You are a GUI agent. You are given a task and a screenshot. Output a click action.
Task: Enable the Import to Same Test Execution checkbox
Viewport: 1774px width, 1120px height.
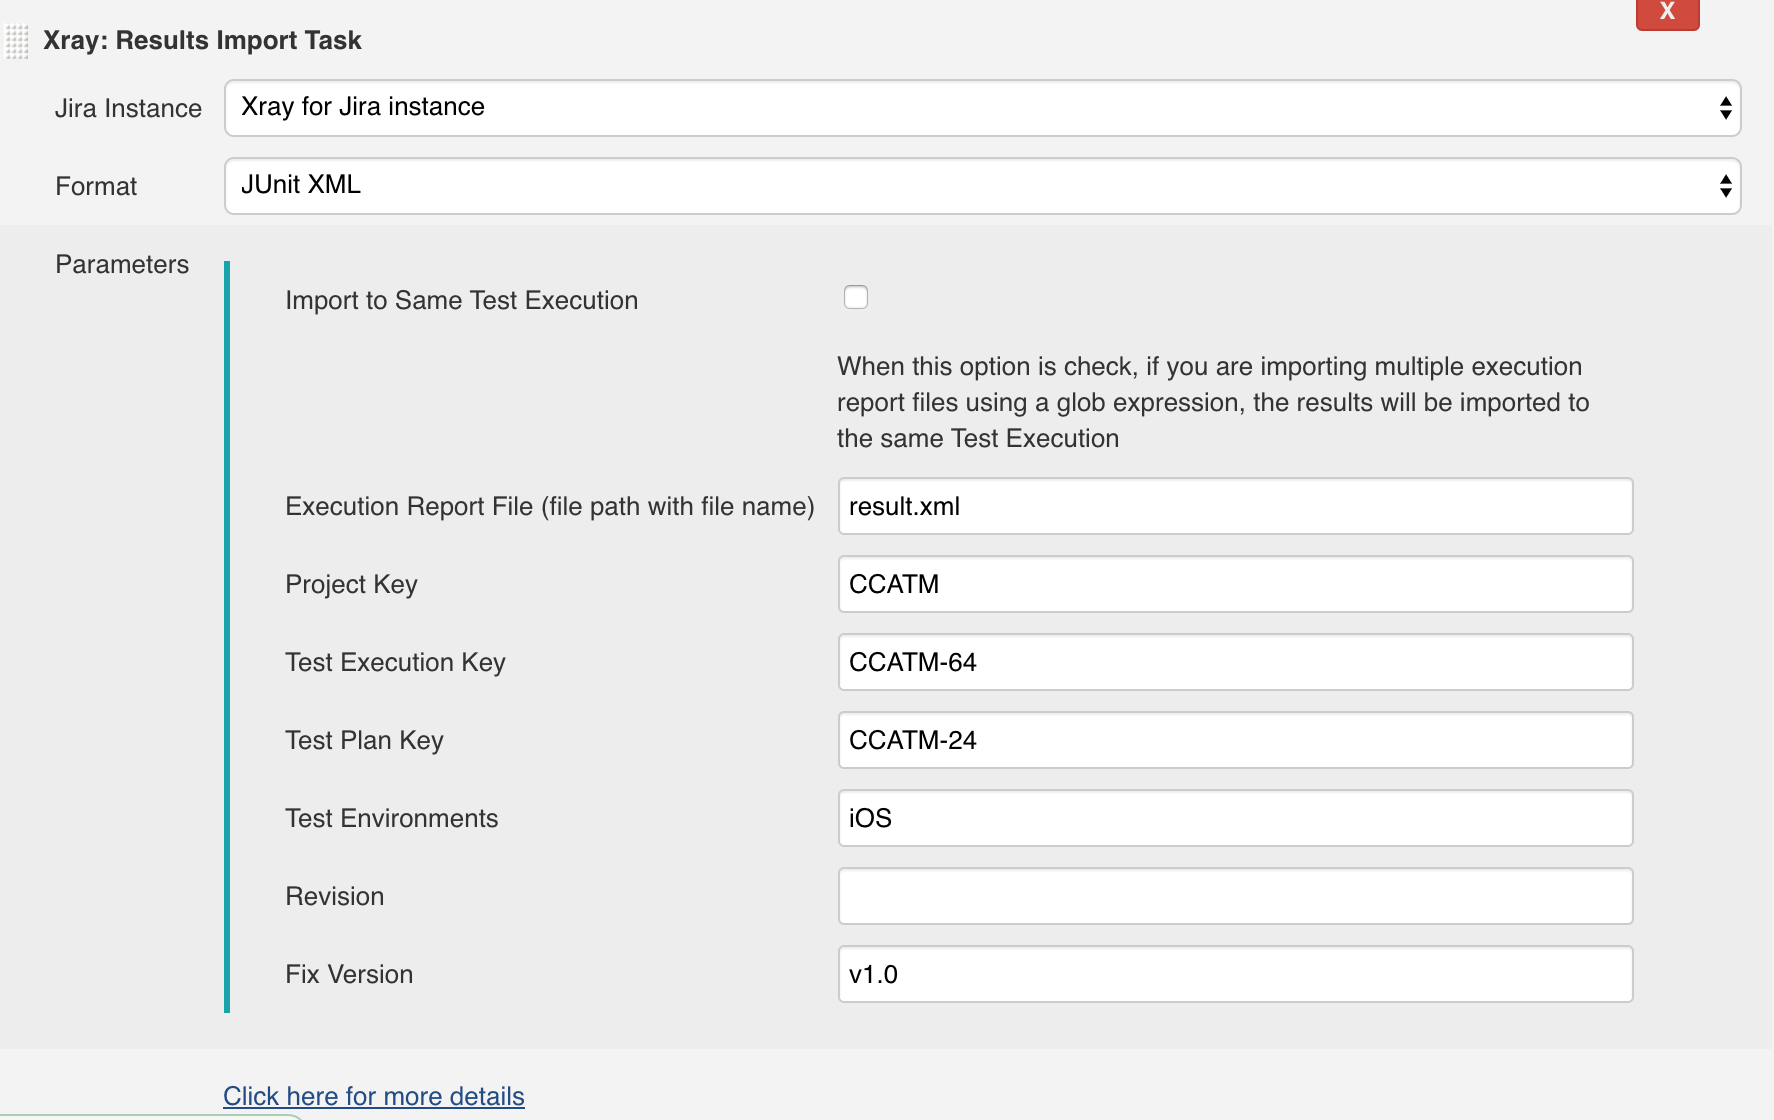tap(856, 297)
